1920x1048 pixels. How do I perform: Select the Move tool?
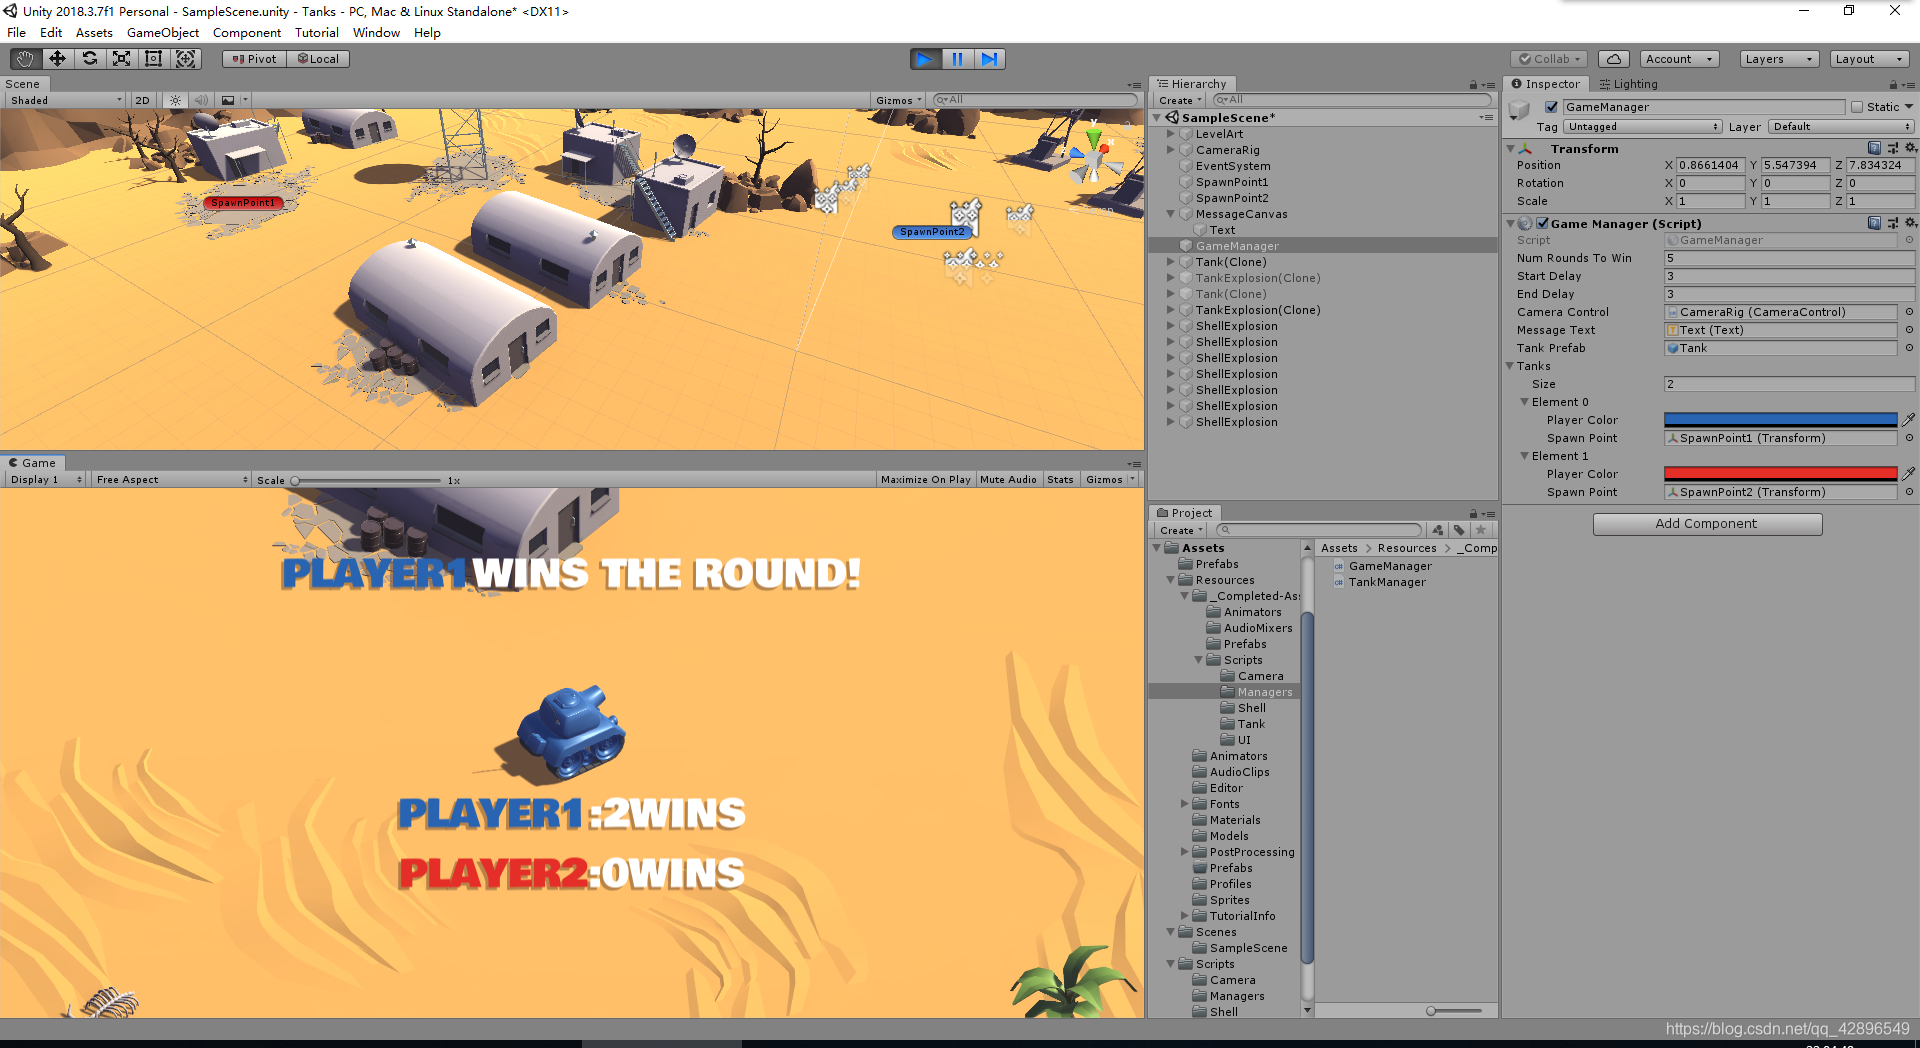57,59
